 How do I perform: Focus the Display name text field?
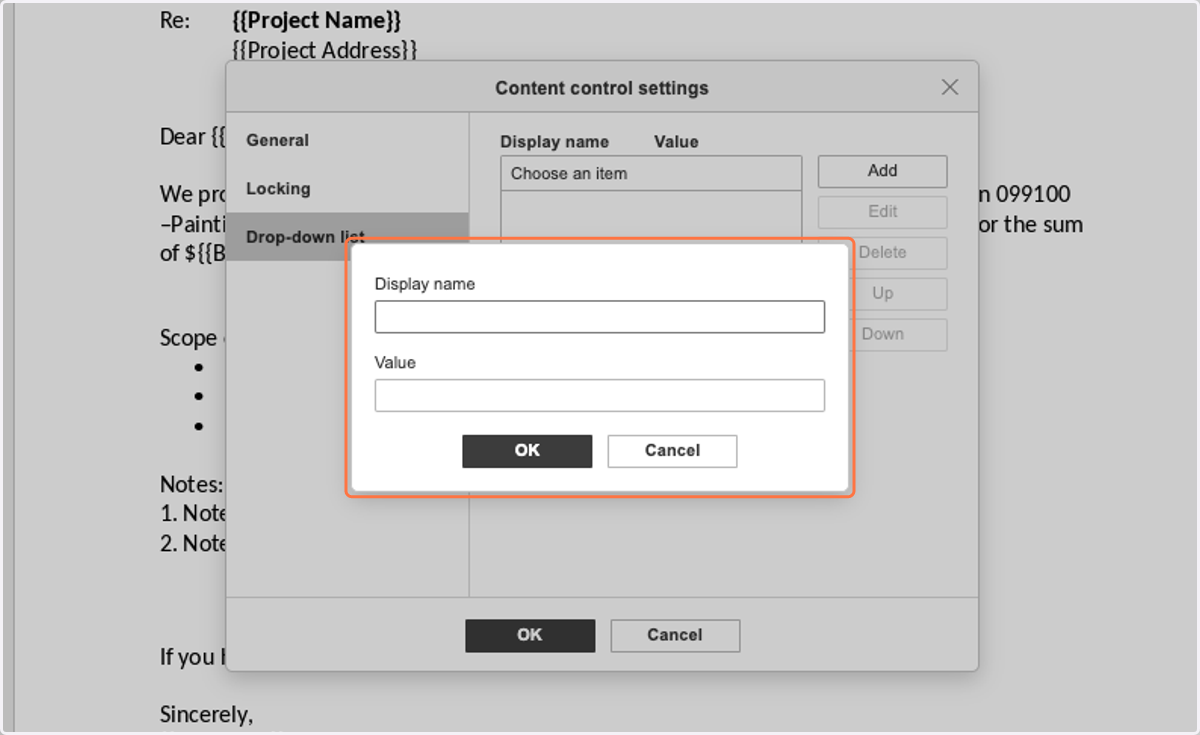(600, 317)
